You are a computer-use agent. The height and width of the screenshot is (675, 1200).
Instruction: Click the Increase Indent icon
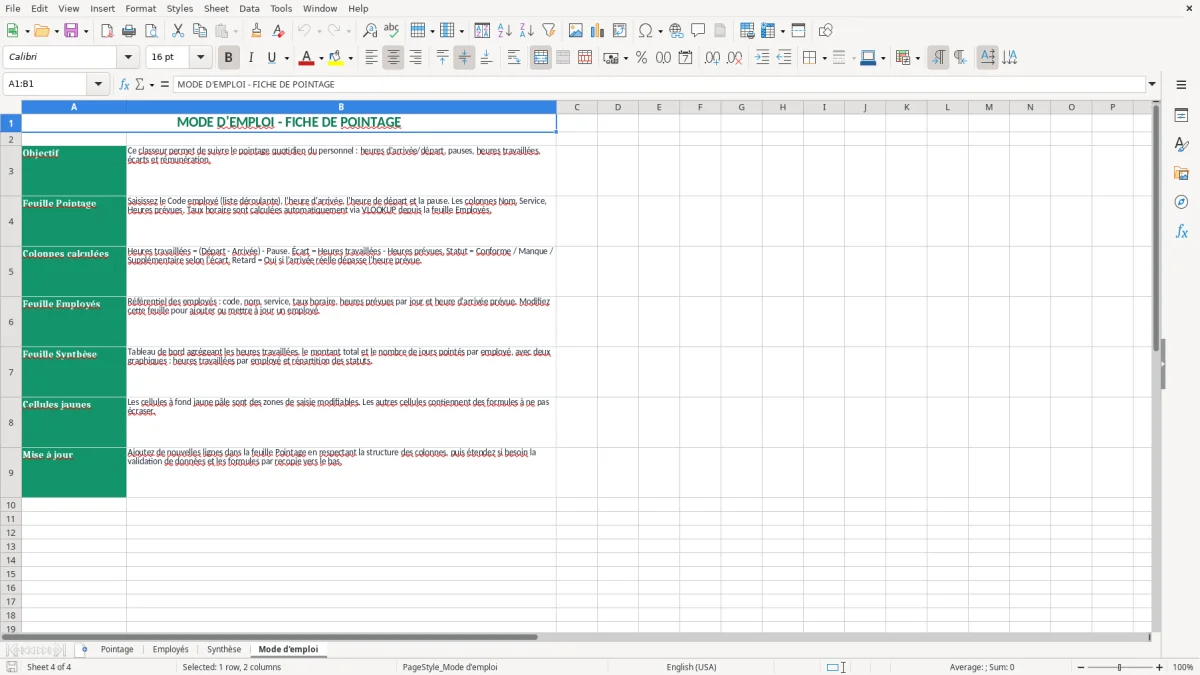tap(762, 58)
